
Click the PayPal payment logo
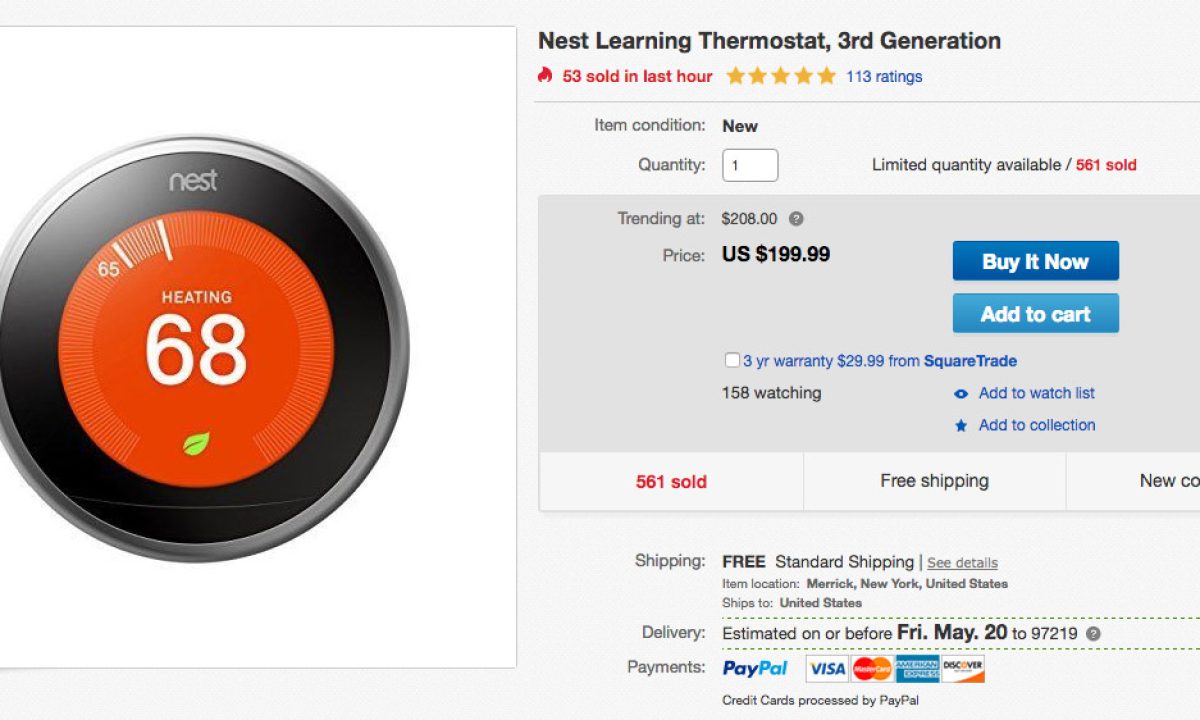point(755,668)
